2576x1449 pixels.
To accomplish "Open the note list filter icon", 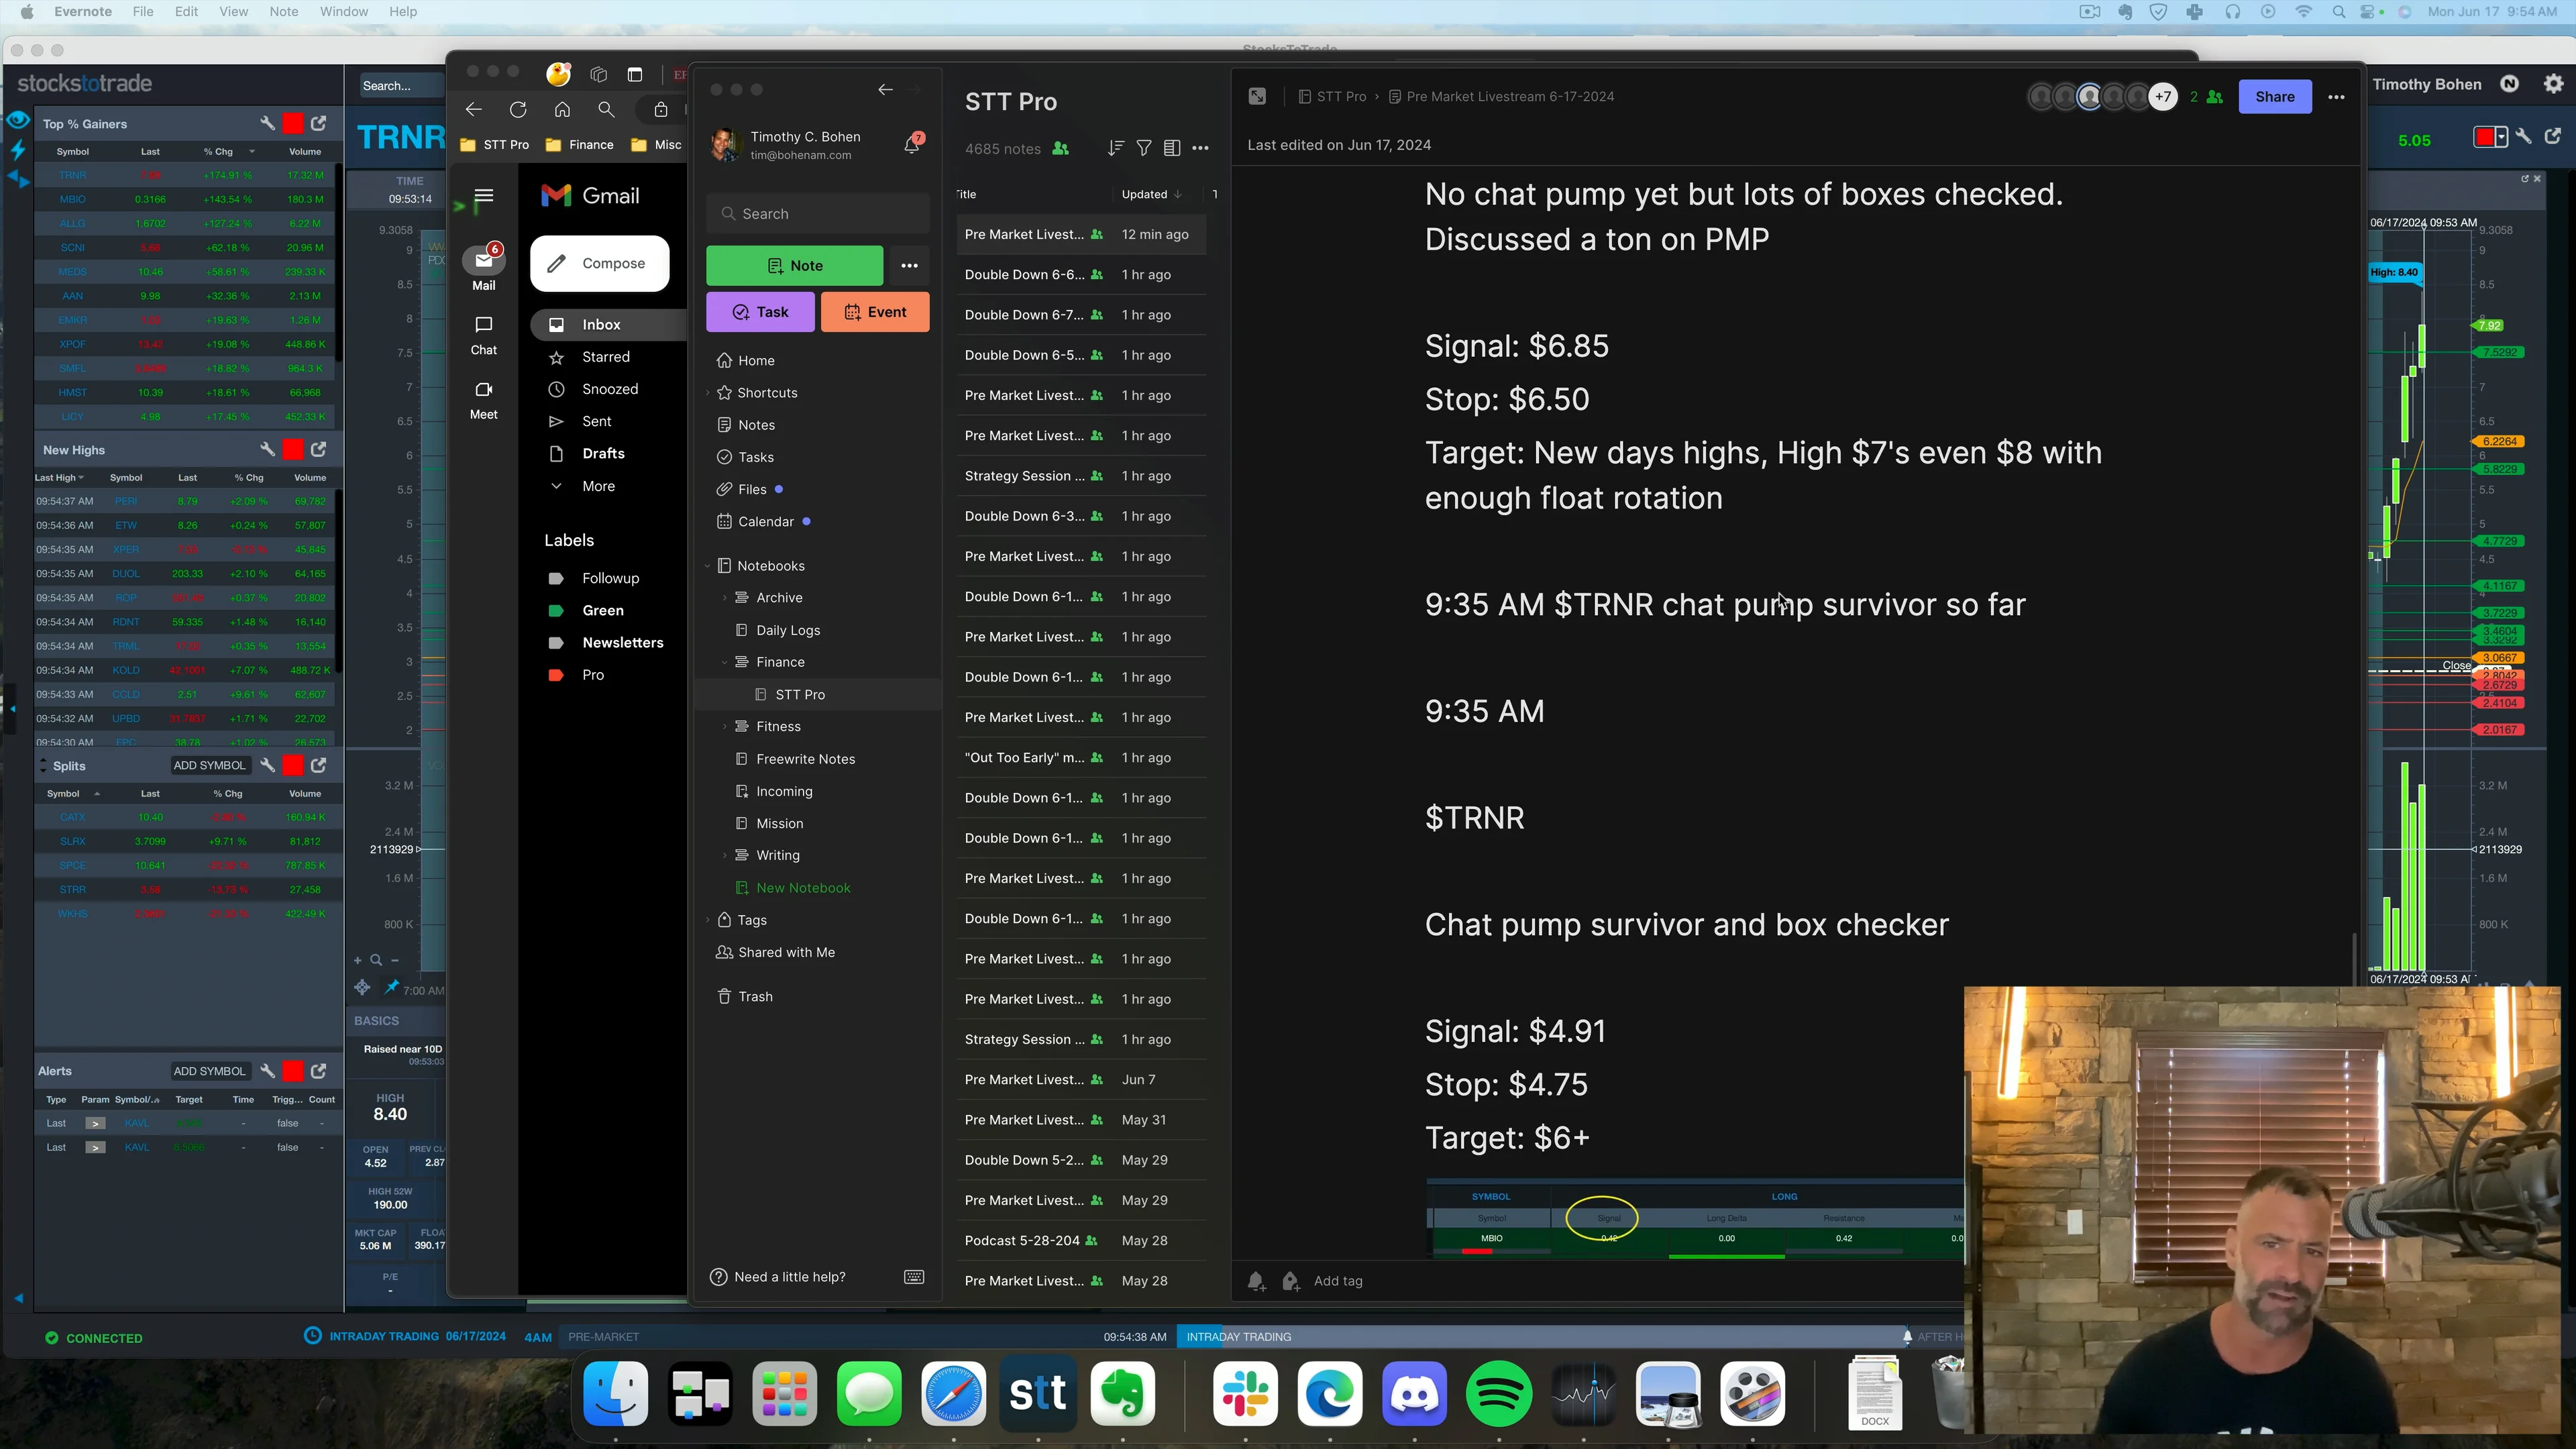I will [1144, 148].
